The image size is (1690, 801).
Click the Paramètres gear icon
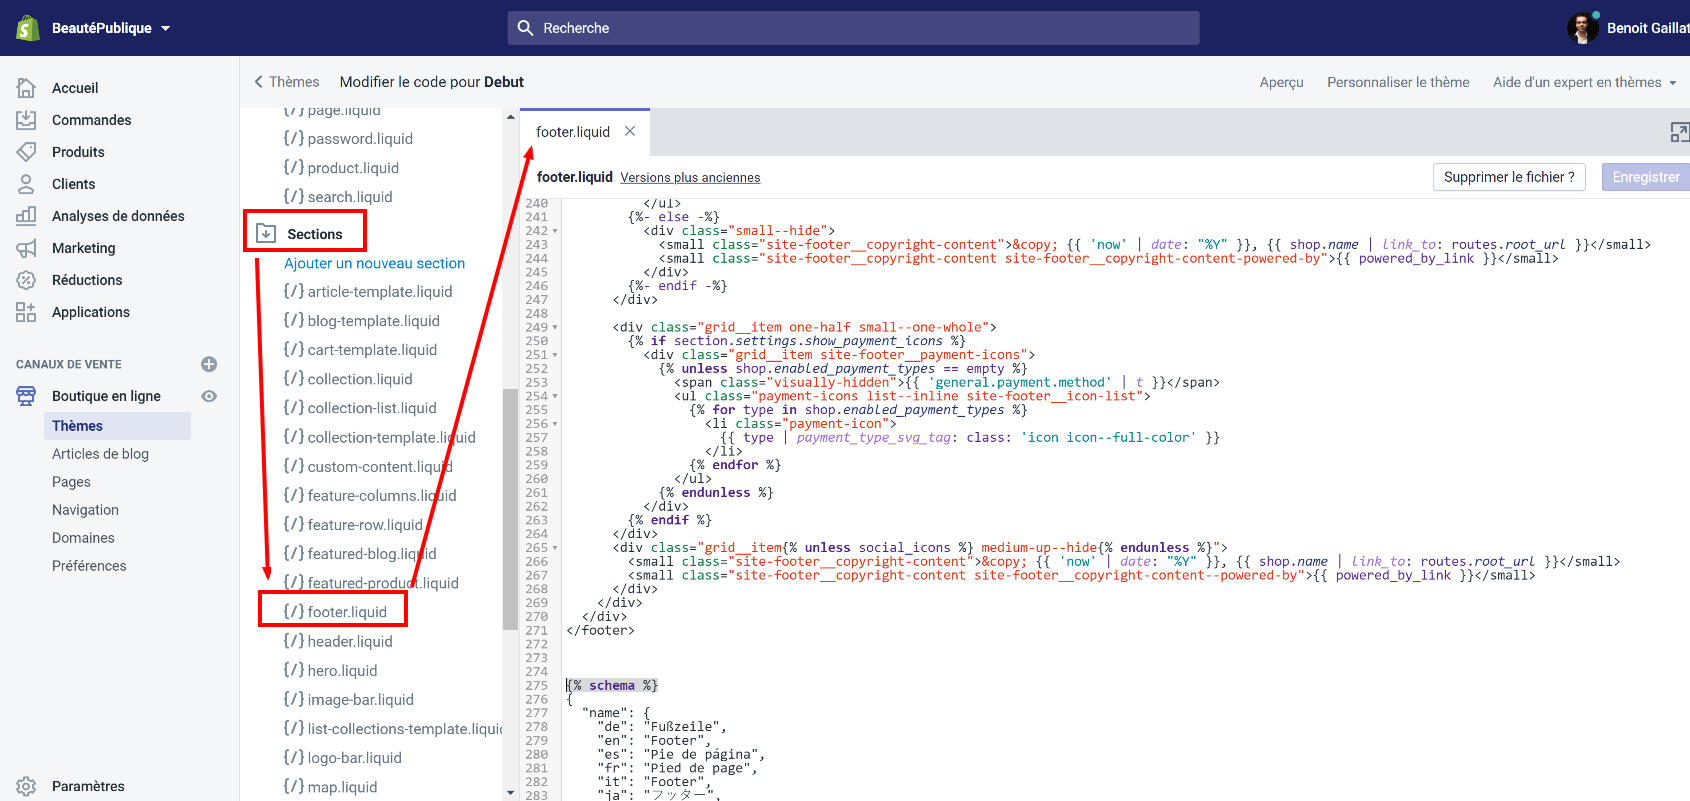(x=26, y=786)
